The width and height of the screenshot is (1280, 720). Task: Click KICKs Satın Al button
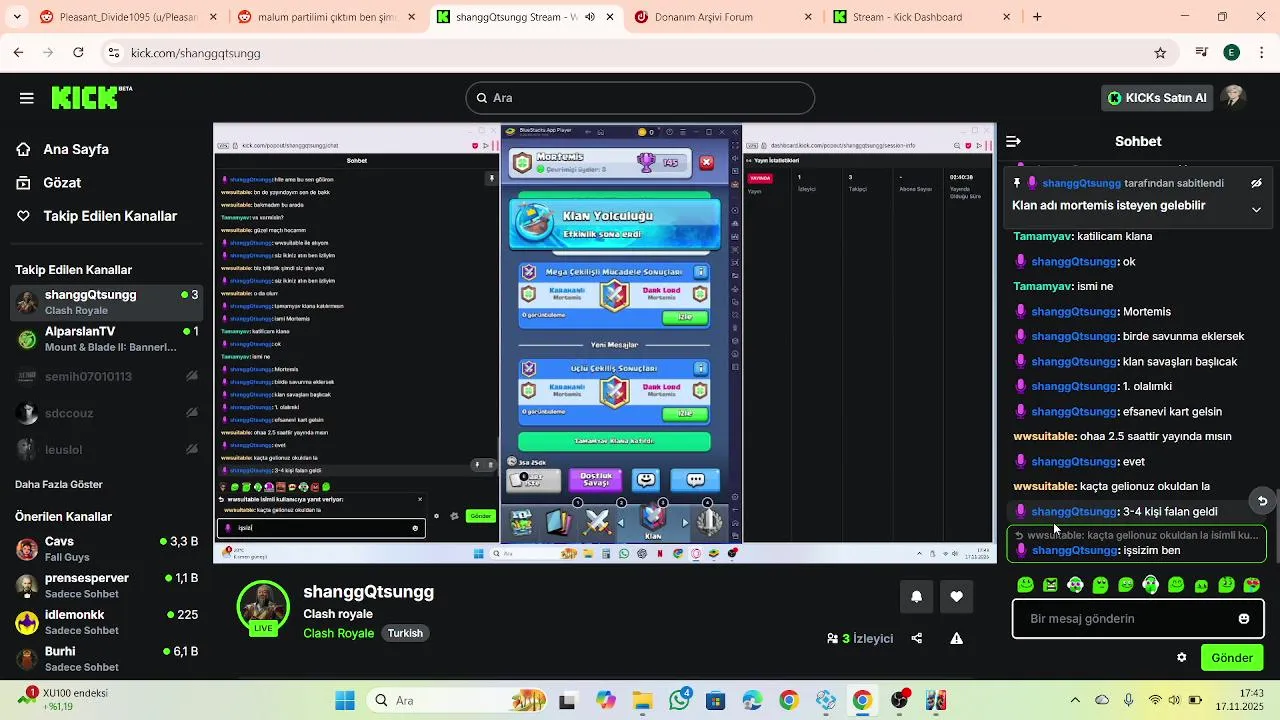[x=1157, y=98]
